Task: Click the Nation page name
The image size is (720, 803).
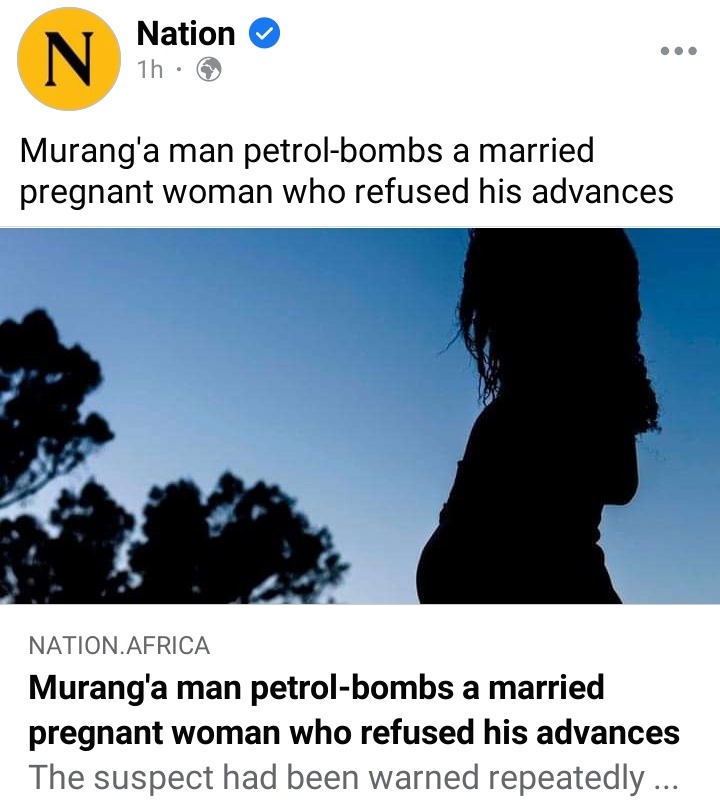Action: [x=186, y=34]
